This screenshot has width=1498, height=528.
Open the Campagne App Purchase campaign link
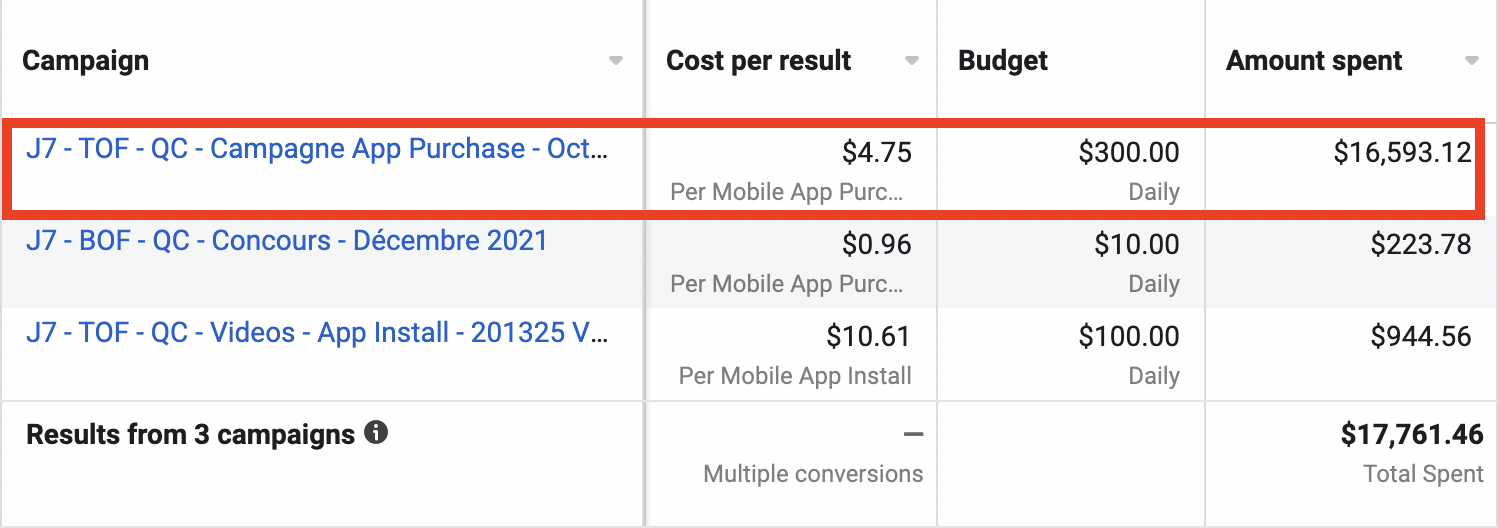(x=316, y=149)
